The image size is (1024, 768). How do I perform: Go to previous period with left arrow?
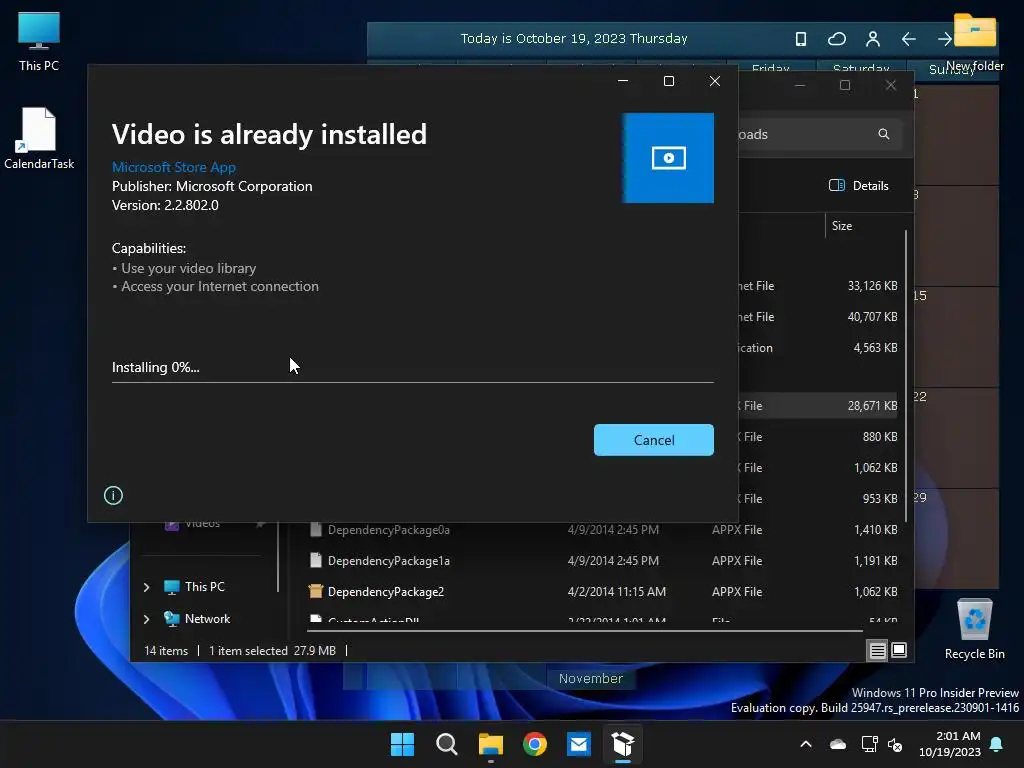tap(908, 39)
